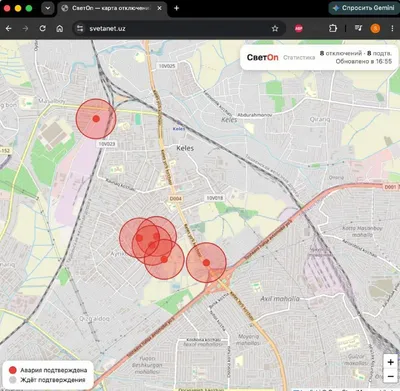Open the media controls icon
Image resolution: width=400 pixels, height=391 pixels.
pyautogui.click(x=358, y=29)
